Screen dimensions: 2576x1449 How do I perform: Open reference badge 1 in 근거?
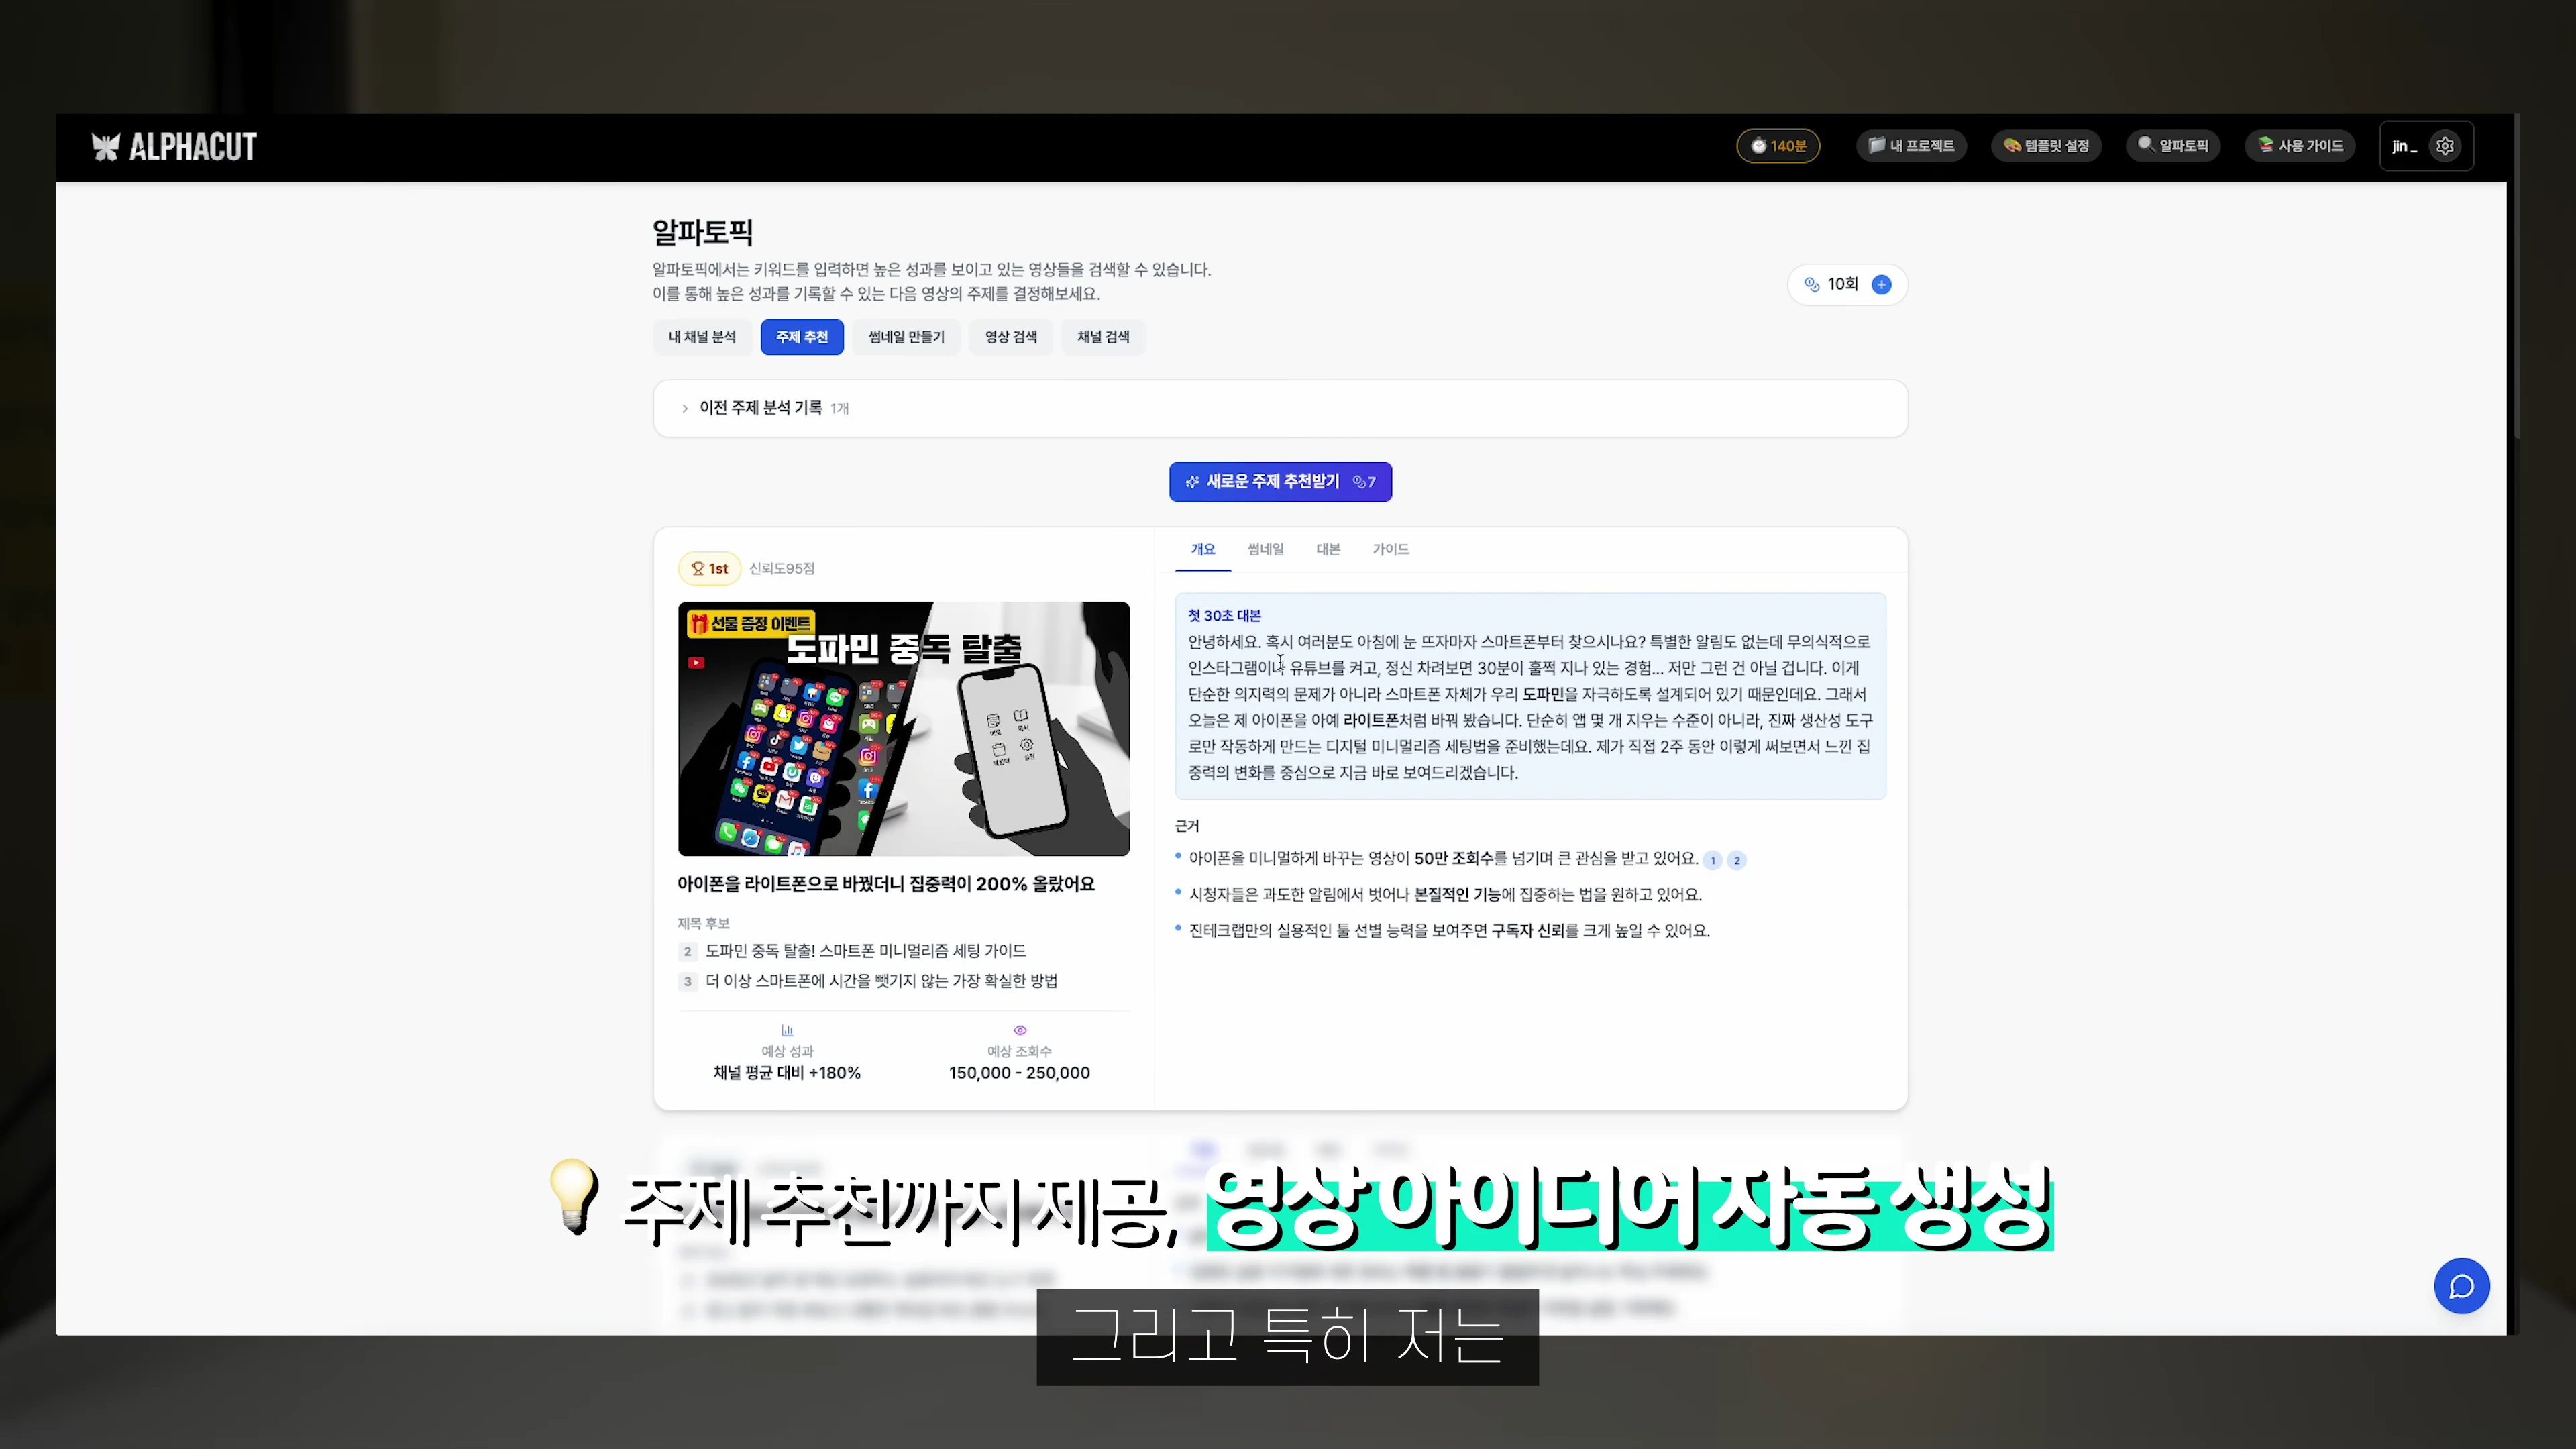coord(1712,860)
